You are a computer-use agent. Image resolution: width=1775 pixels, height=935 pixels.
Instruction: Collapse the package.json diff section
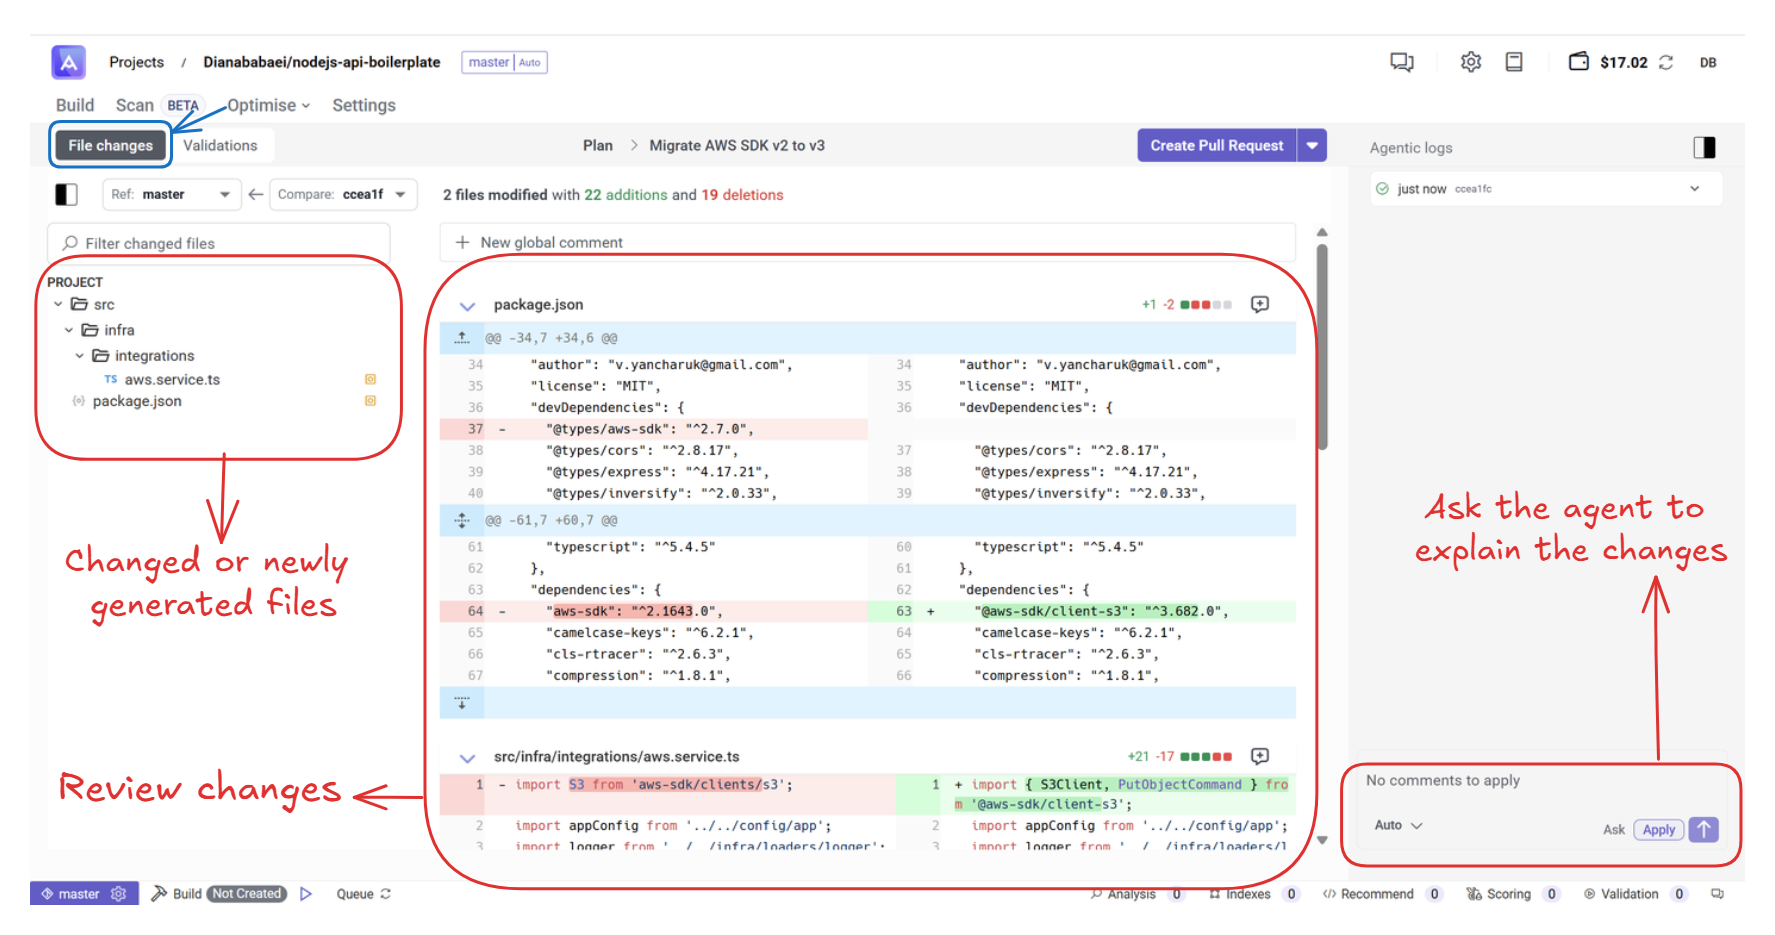[467, 305]
